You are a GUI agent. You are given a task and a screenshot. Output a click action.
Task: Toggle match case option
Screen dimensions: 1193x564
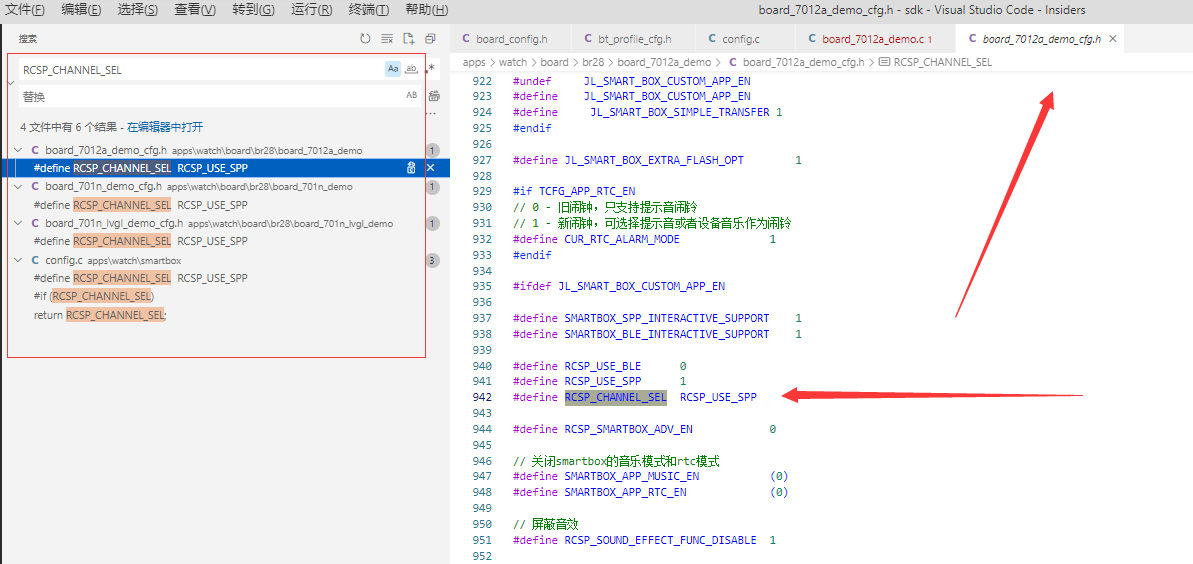click(x=393, y=69)
